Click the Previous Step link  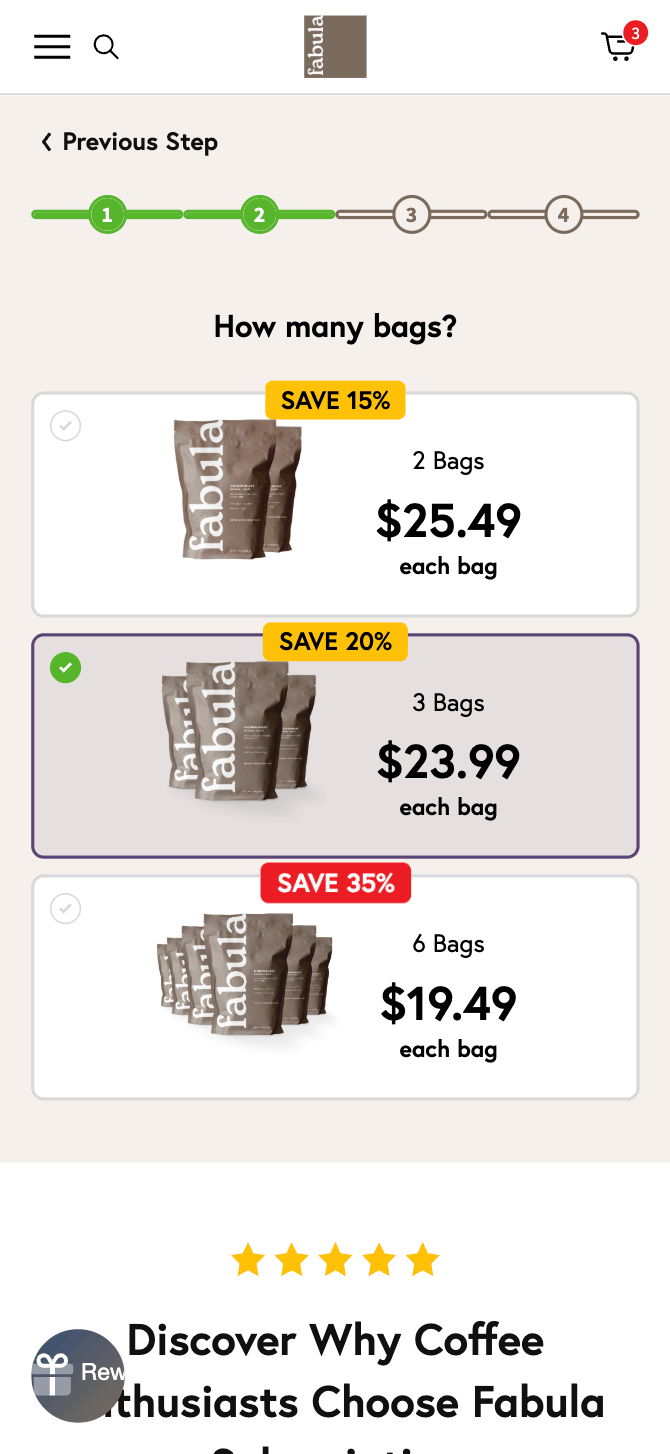(x=139, y=142)
